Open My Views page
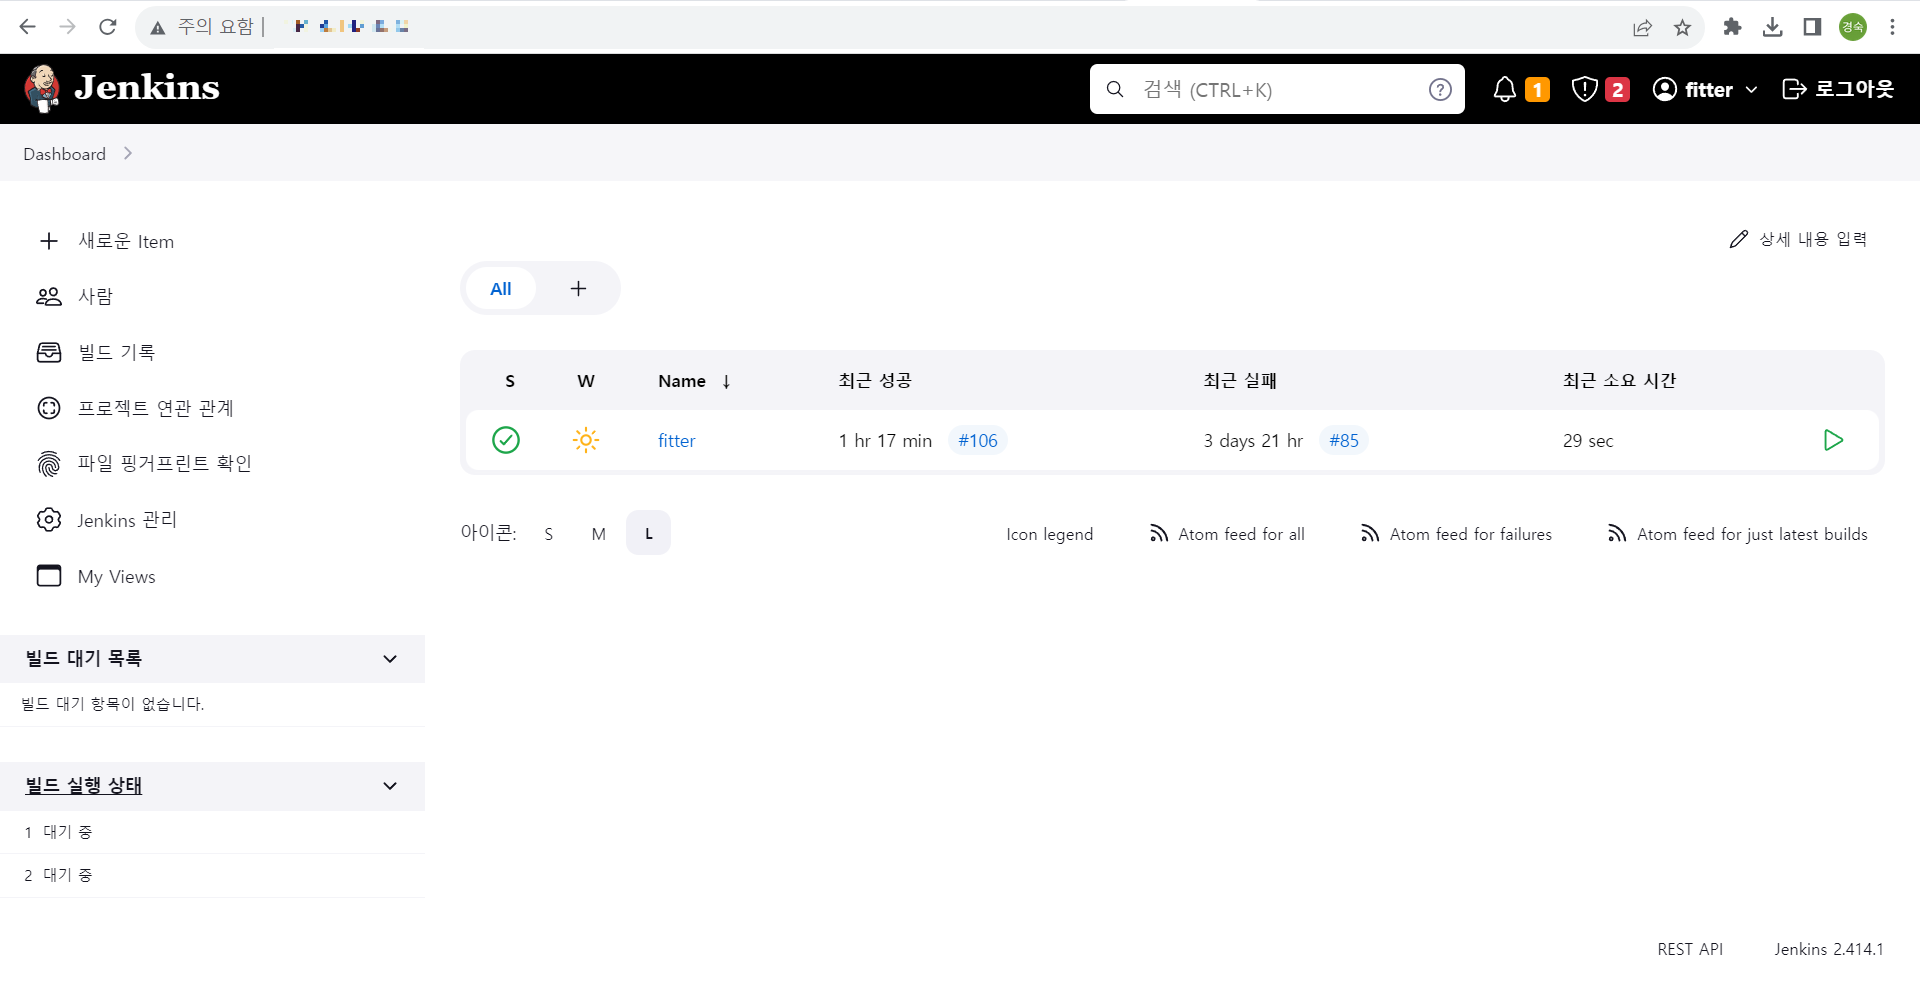Image resolution: width=1920 pixels, height=988 pixels. click(x=96, y=576)
